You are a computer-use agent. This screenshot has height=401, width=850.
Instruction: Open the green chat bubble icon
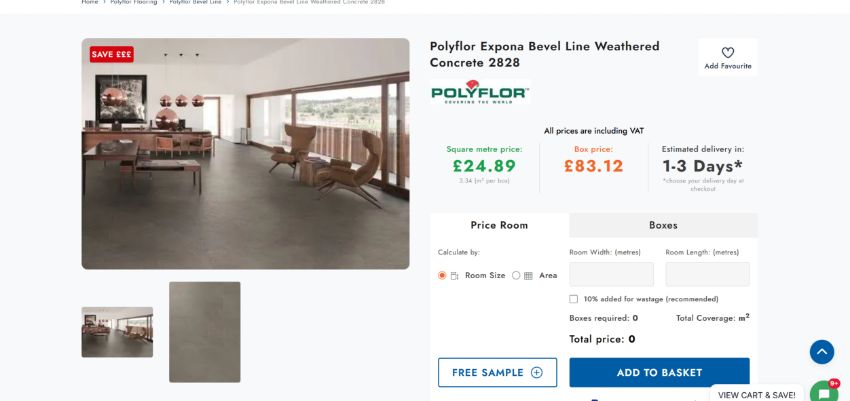pyautogui.click(x=823, y=393)
